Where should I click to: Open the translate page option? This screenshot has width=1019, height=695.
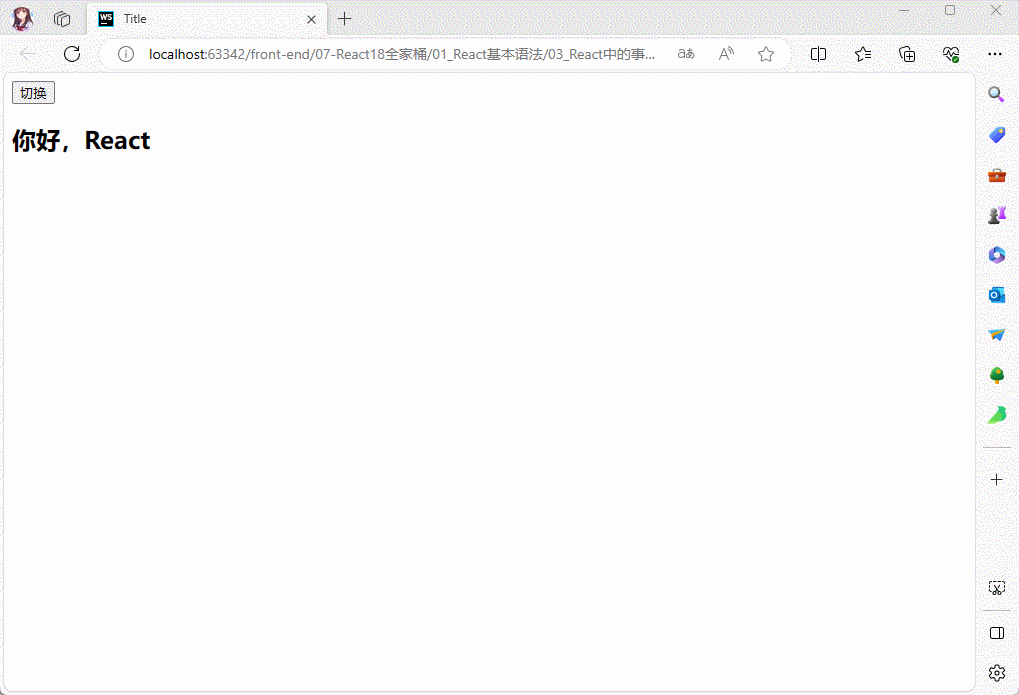pyautogui.click(x=686, y=54)
